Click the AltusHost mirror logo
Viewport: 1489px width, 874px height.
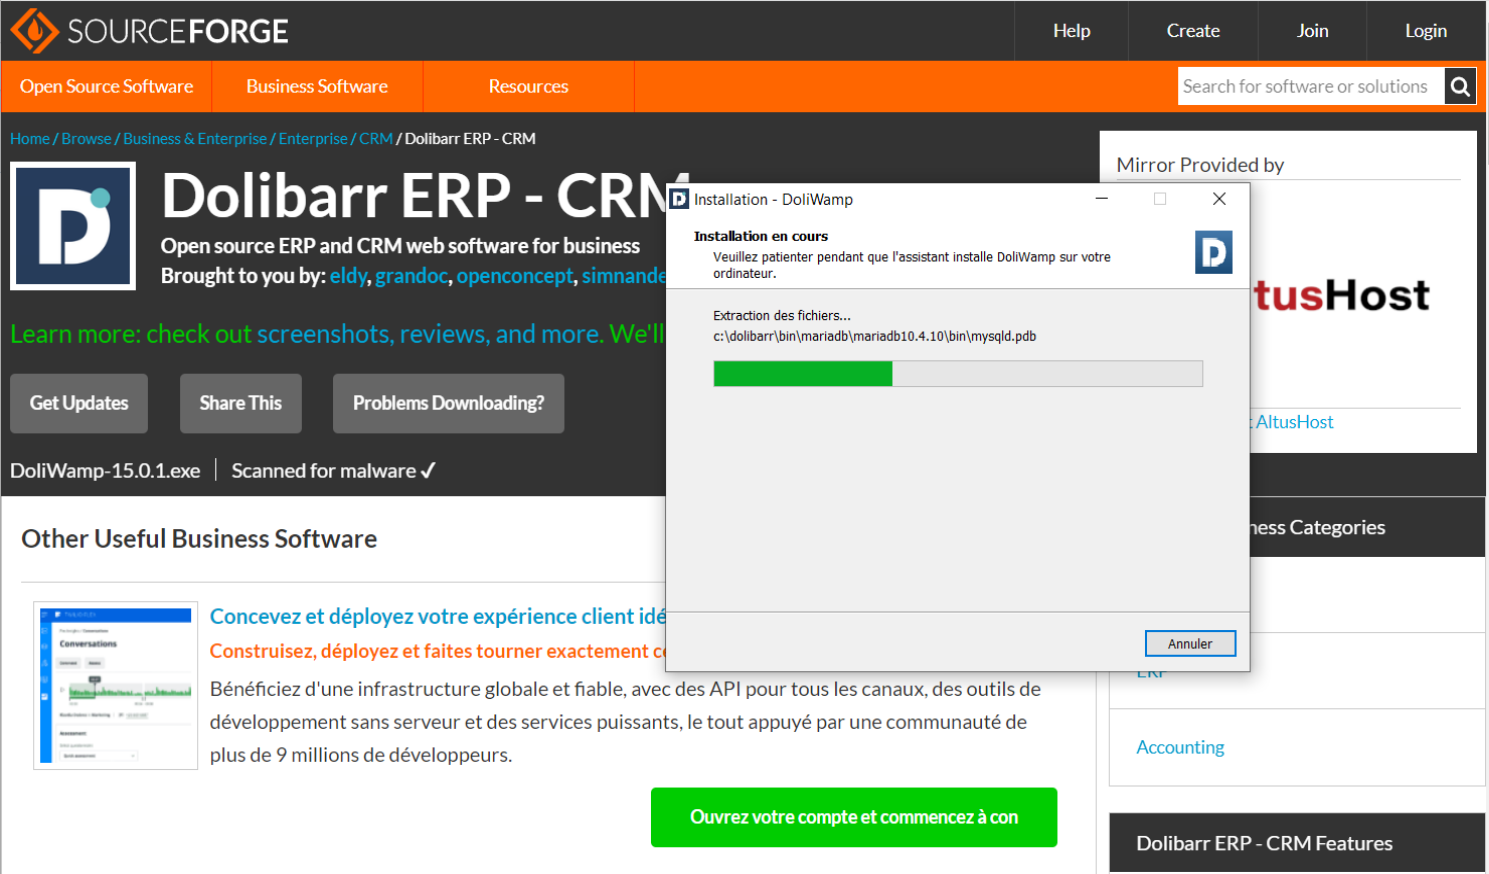(1342, 295)
